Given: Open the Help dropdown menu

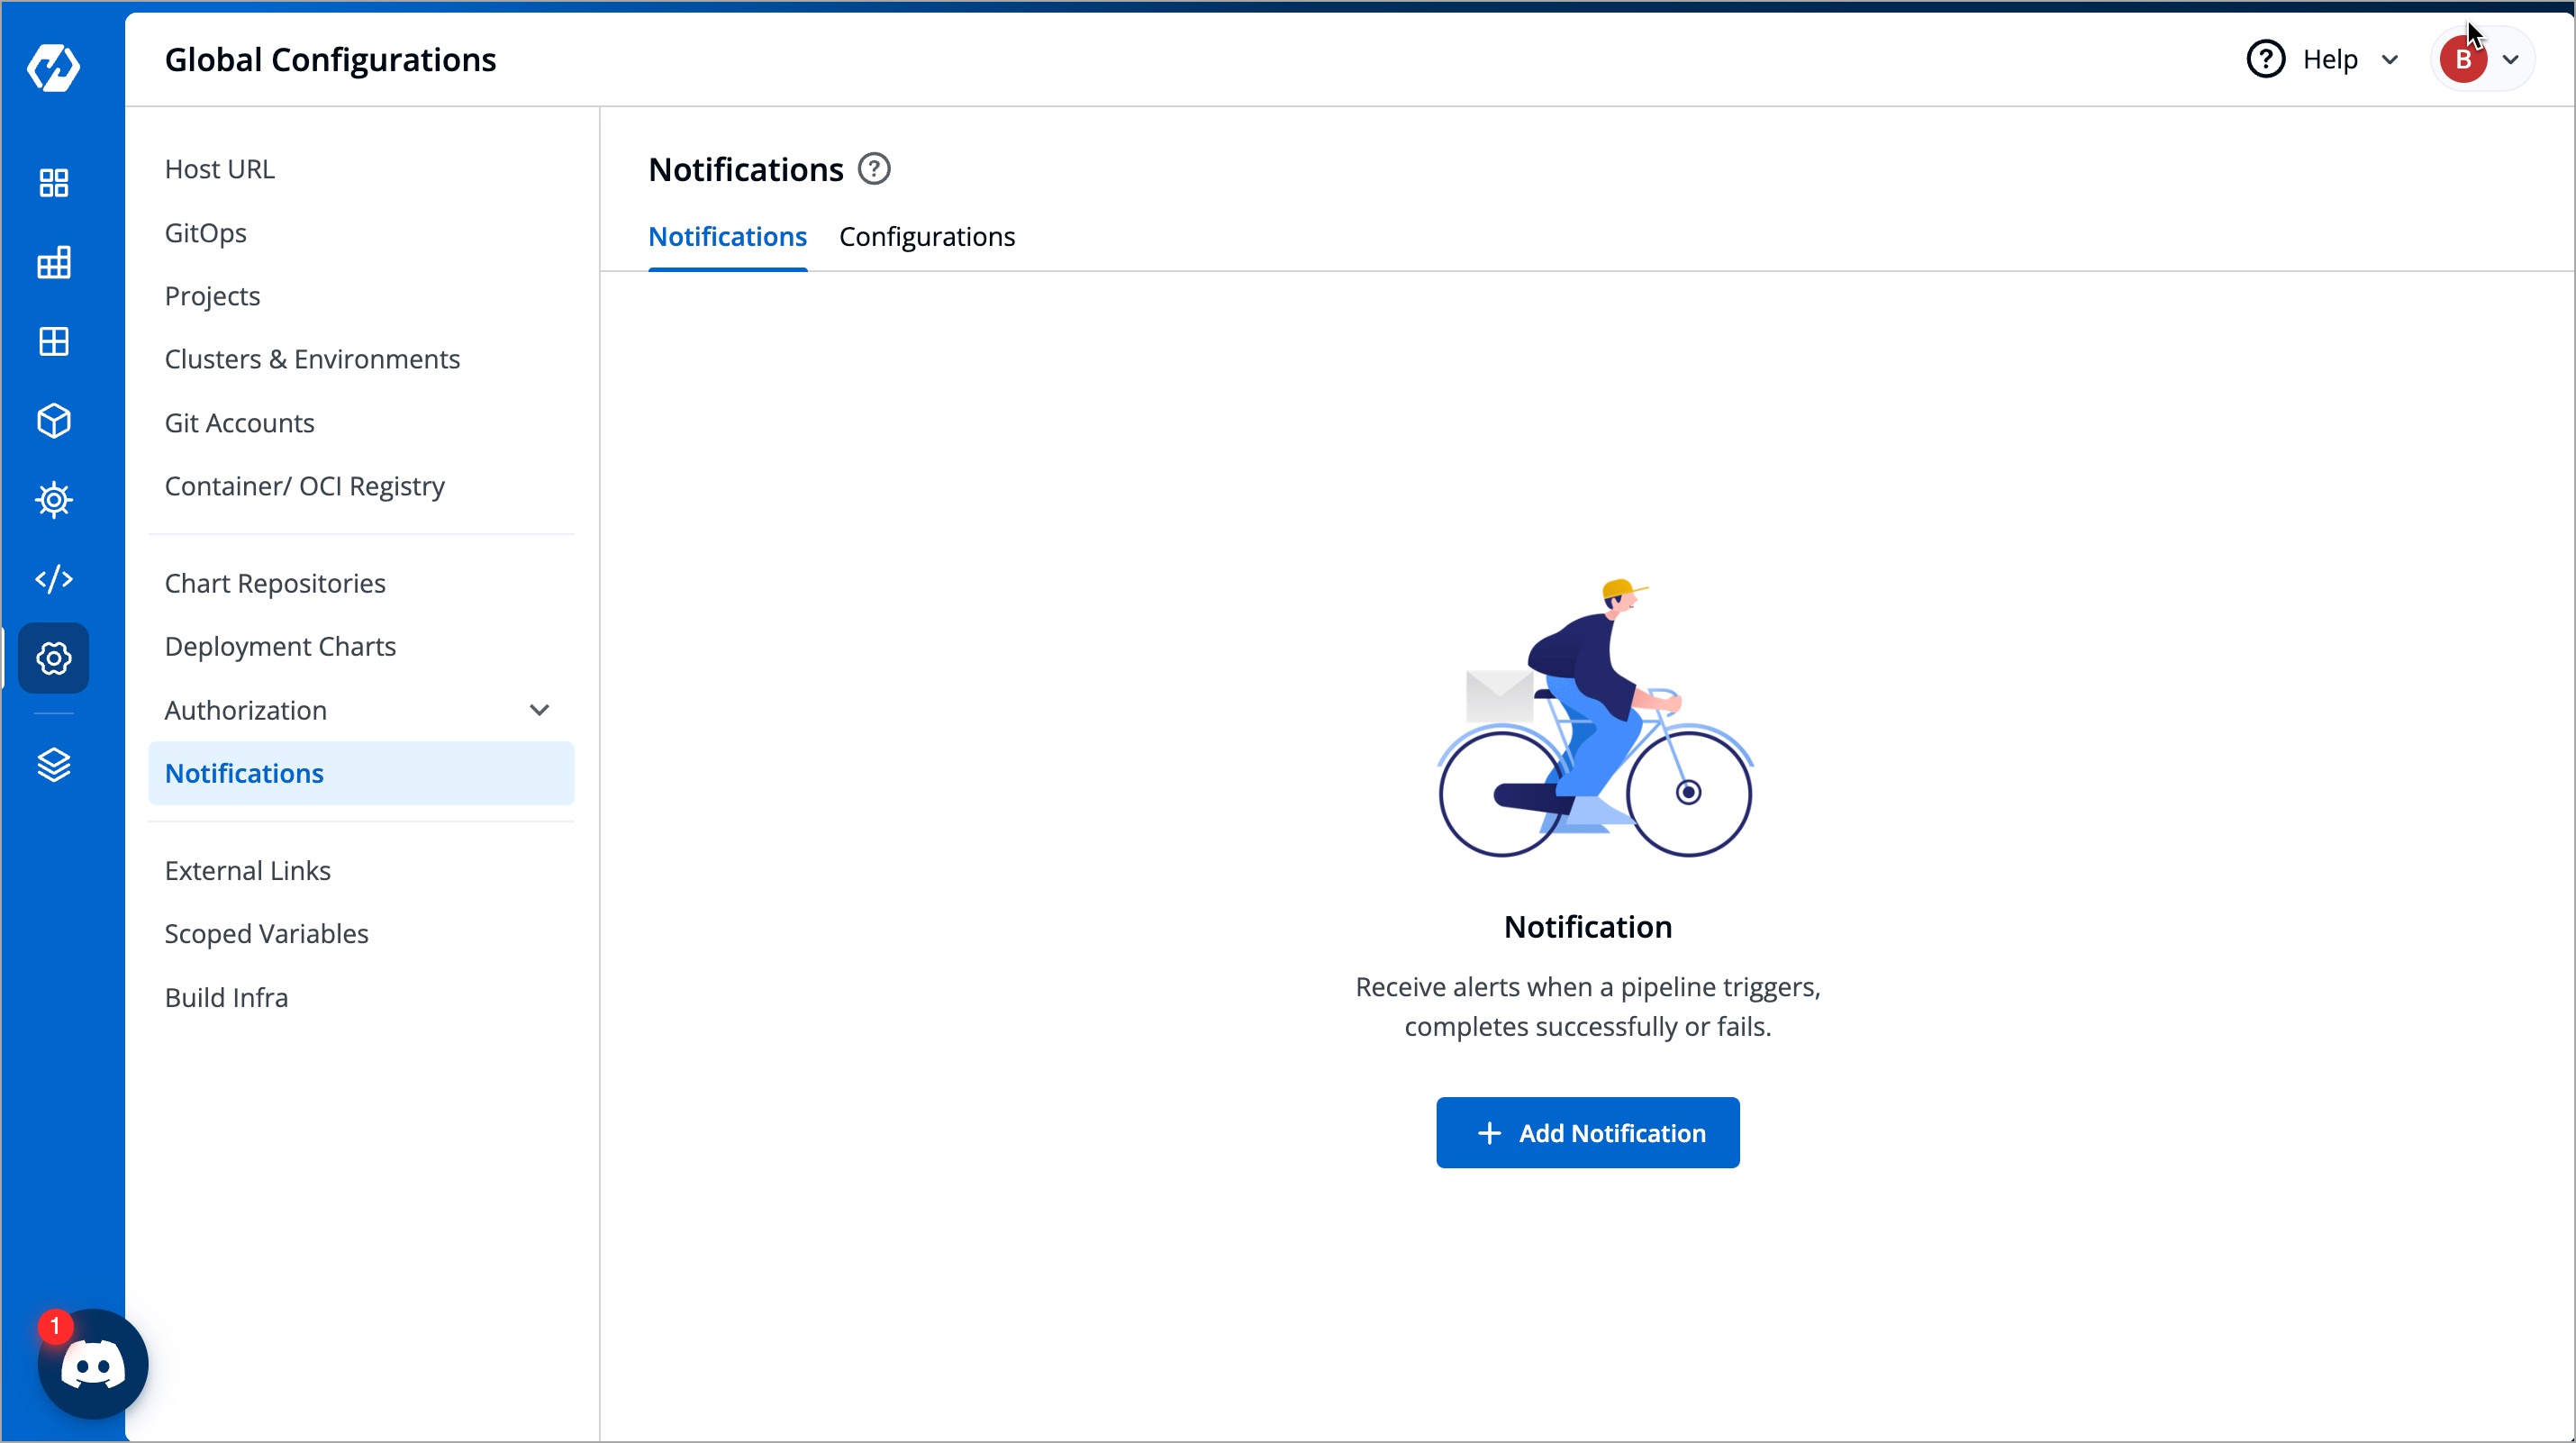Looking at the screenshot, I should click(2323, 59).
